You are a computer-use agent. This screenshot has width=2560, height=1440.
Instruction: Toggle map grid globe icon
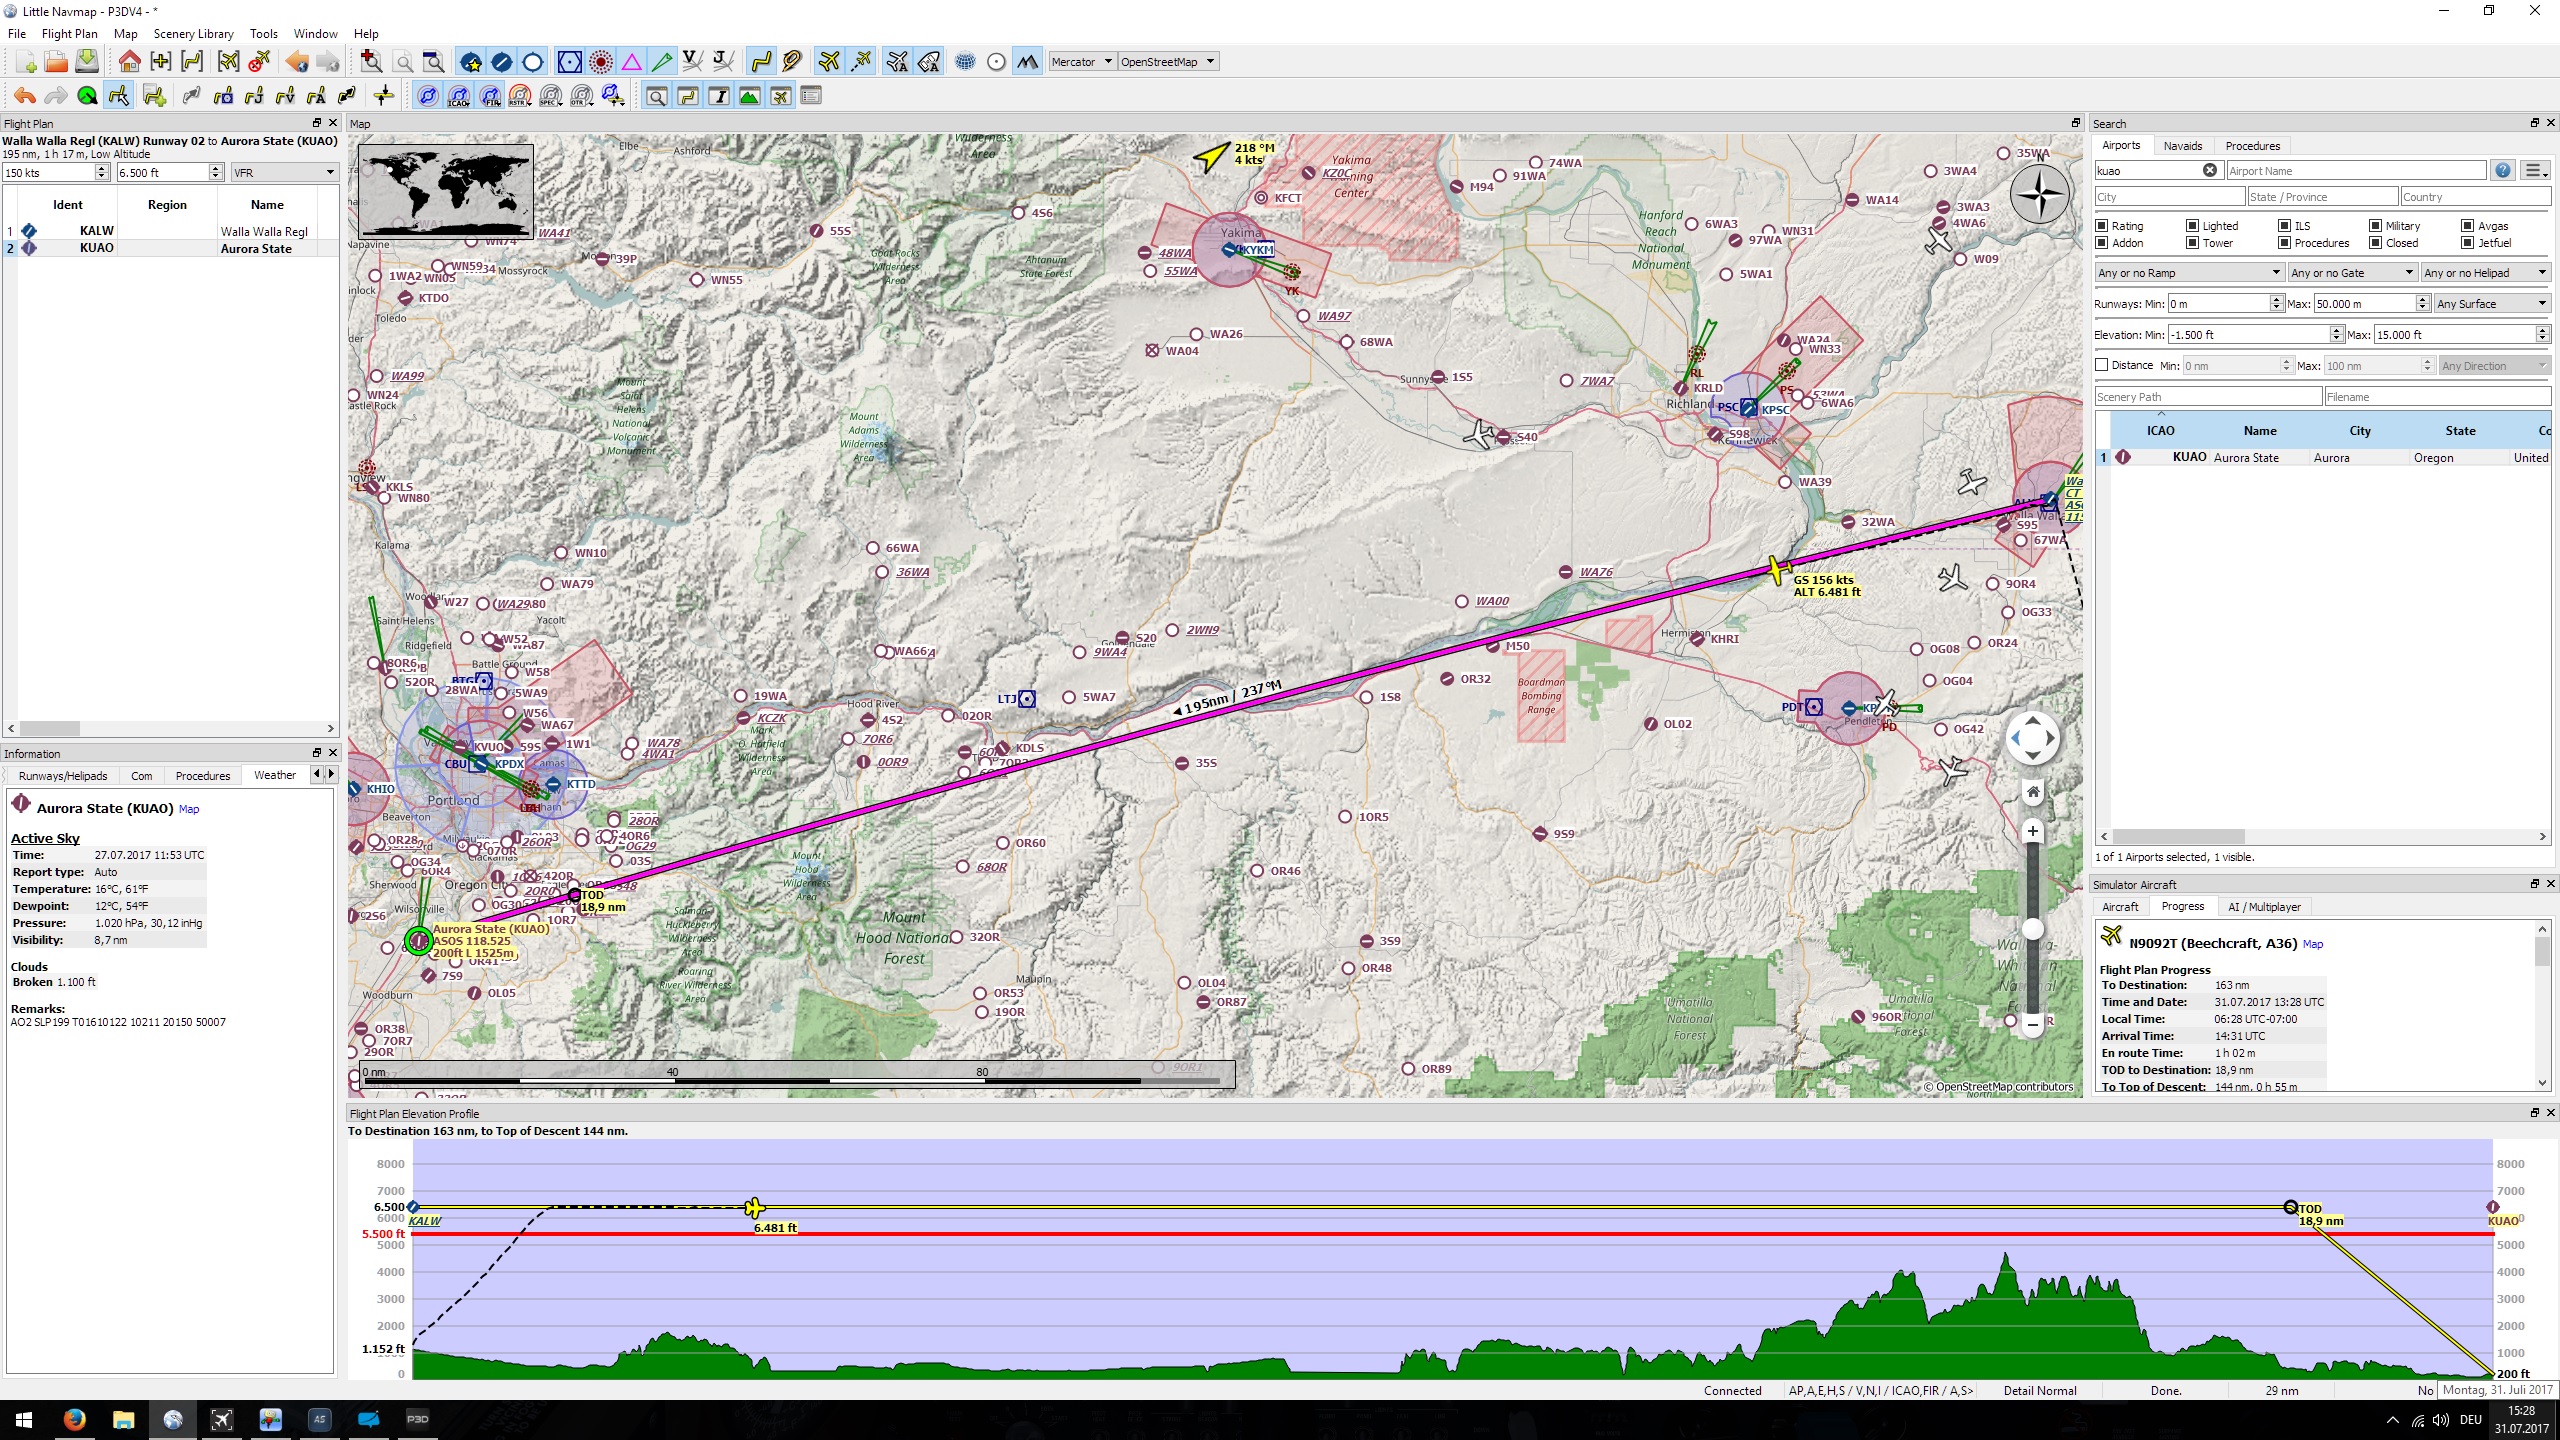(x=965, y=62)
